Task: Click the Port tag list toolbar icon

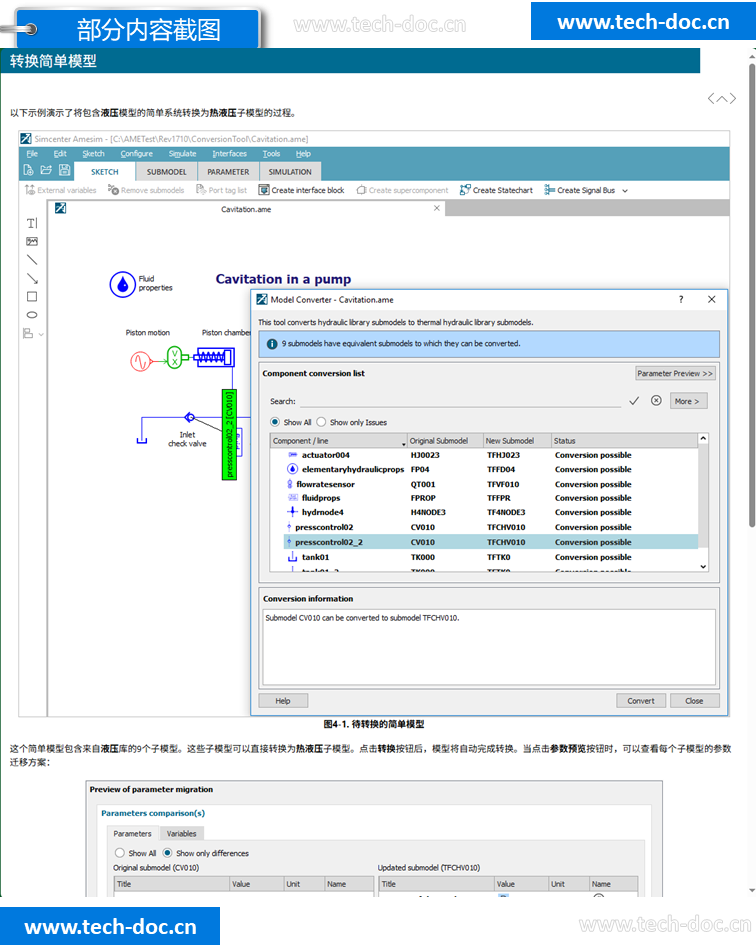Action: pos(201,190)
